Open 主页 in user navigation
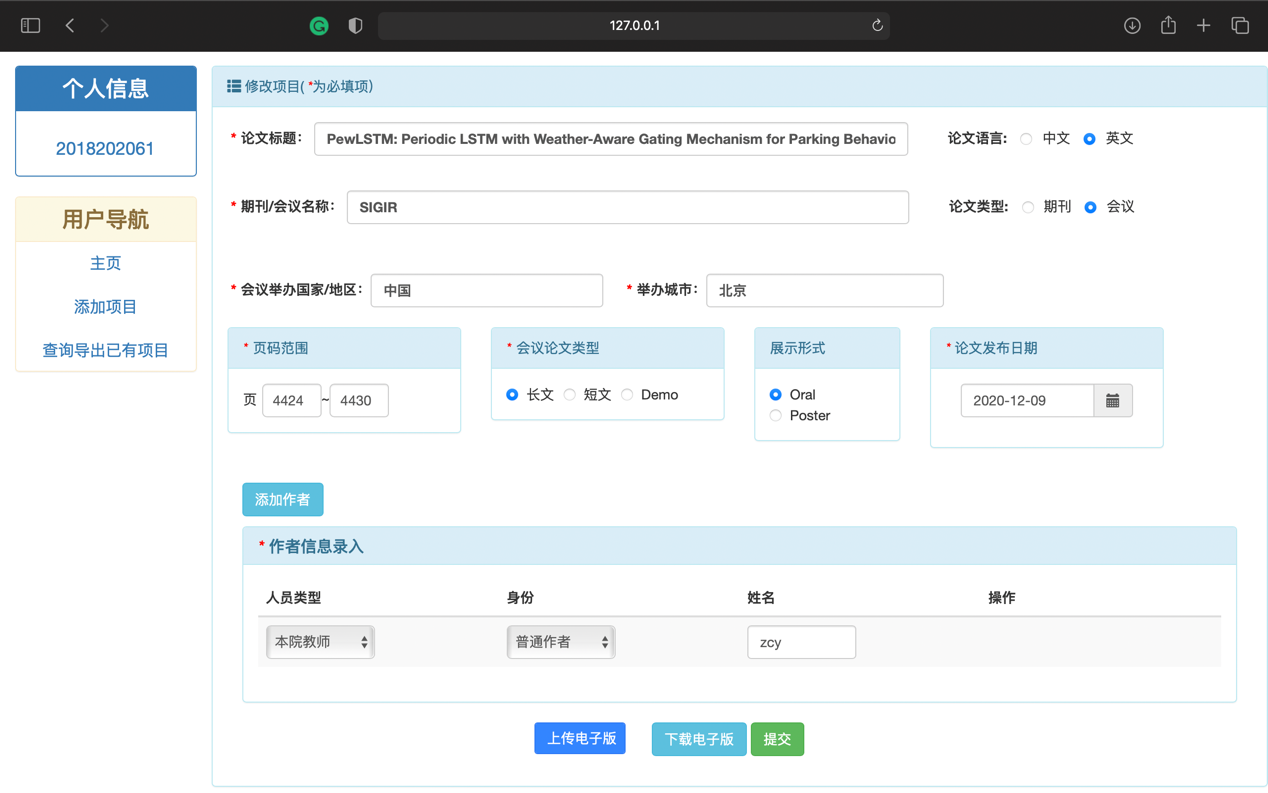Image resolution: width=1268 pixels, height=793 pixels. [x=105, y=263]
